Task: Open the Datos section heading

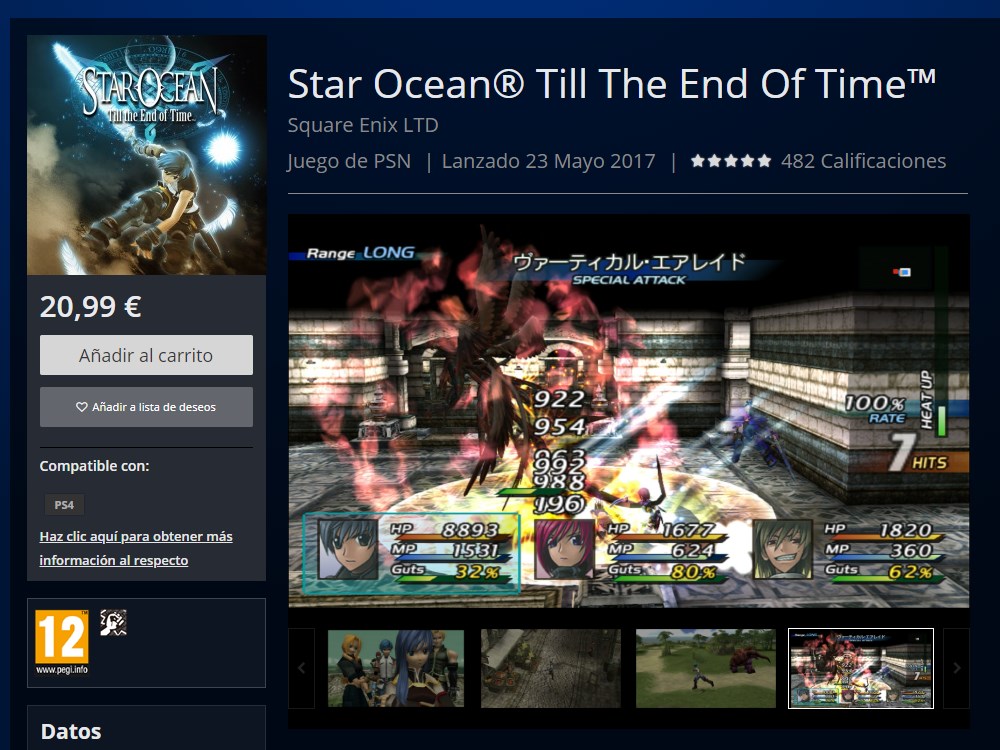Action: (71, 732)
